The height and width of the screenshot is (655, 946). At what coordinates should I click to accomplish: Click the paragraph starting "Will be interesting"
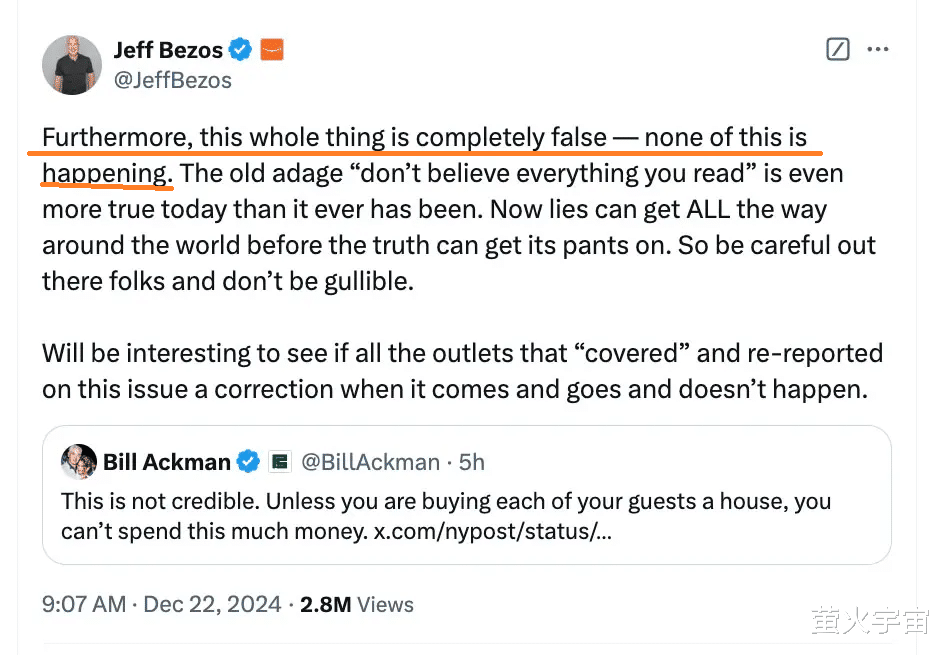click(x=462, y=371)
